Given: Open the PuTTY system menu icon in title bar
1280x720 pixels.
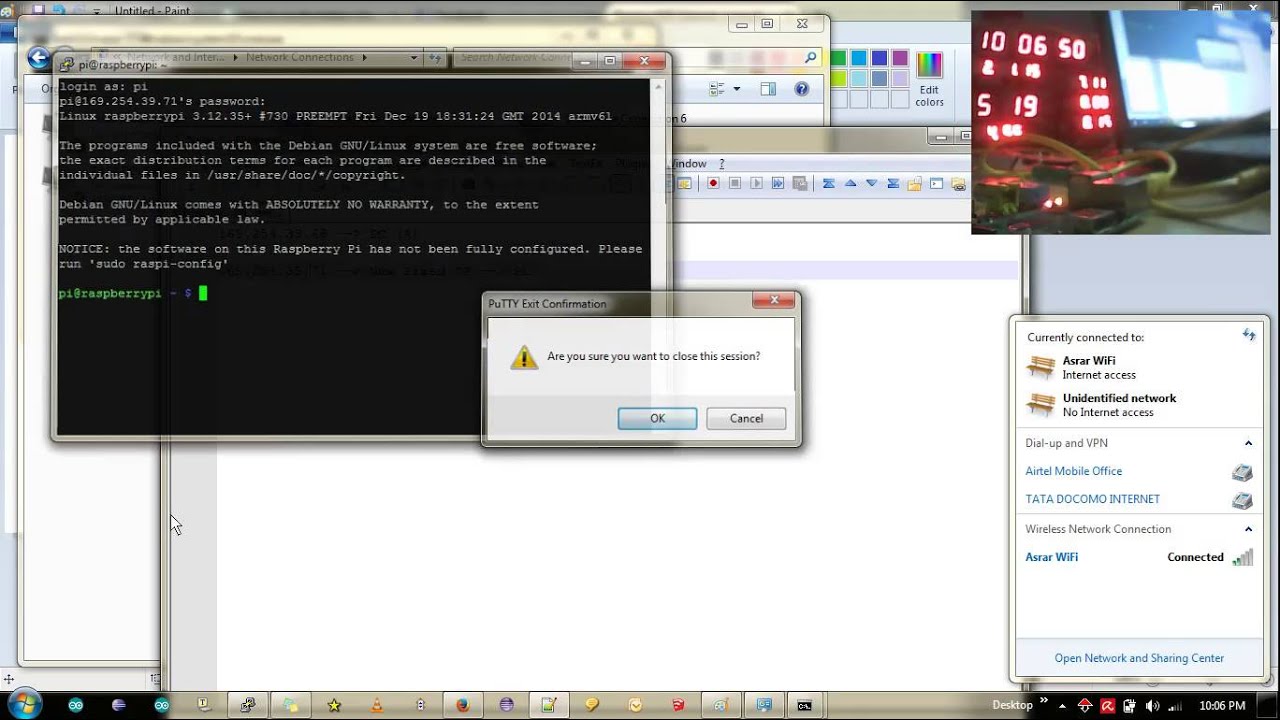Looking at the screenshot, I should [66, 64].
